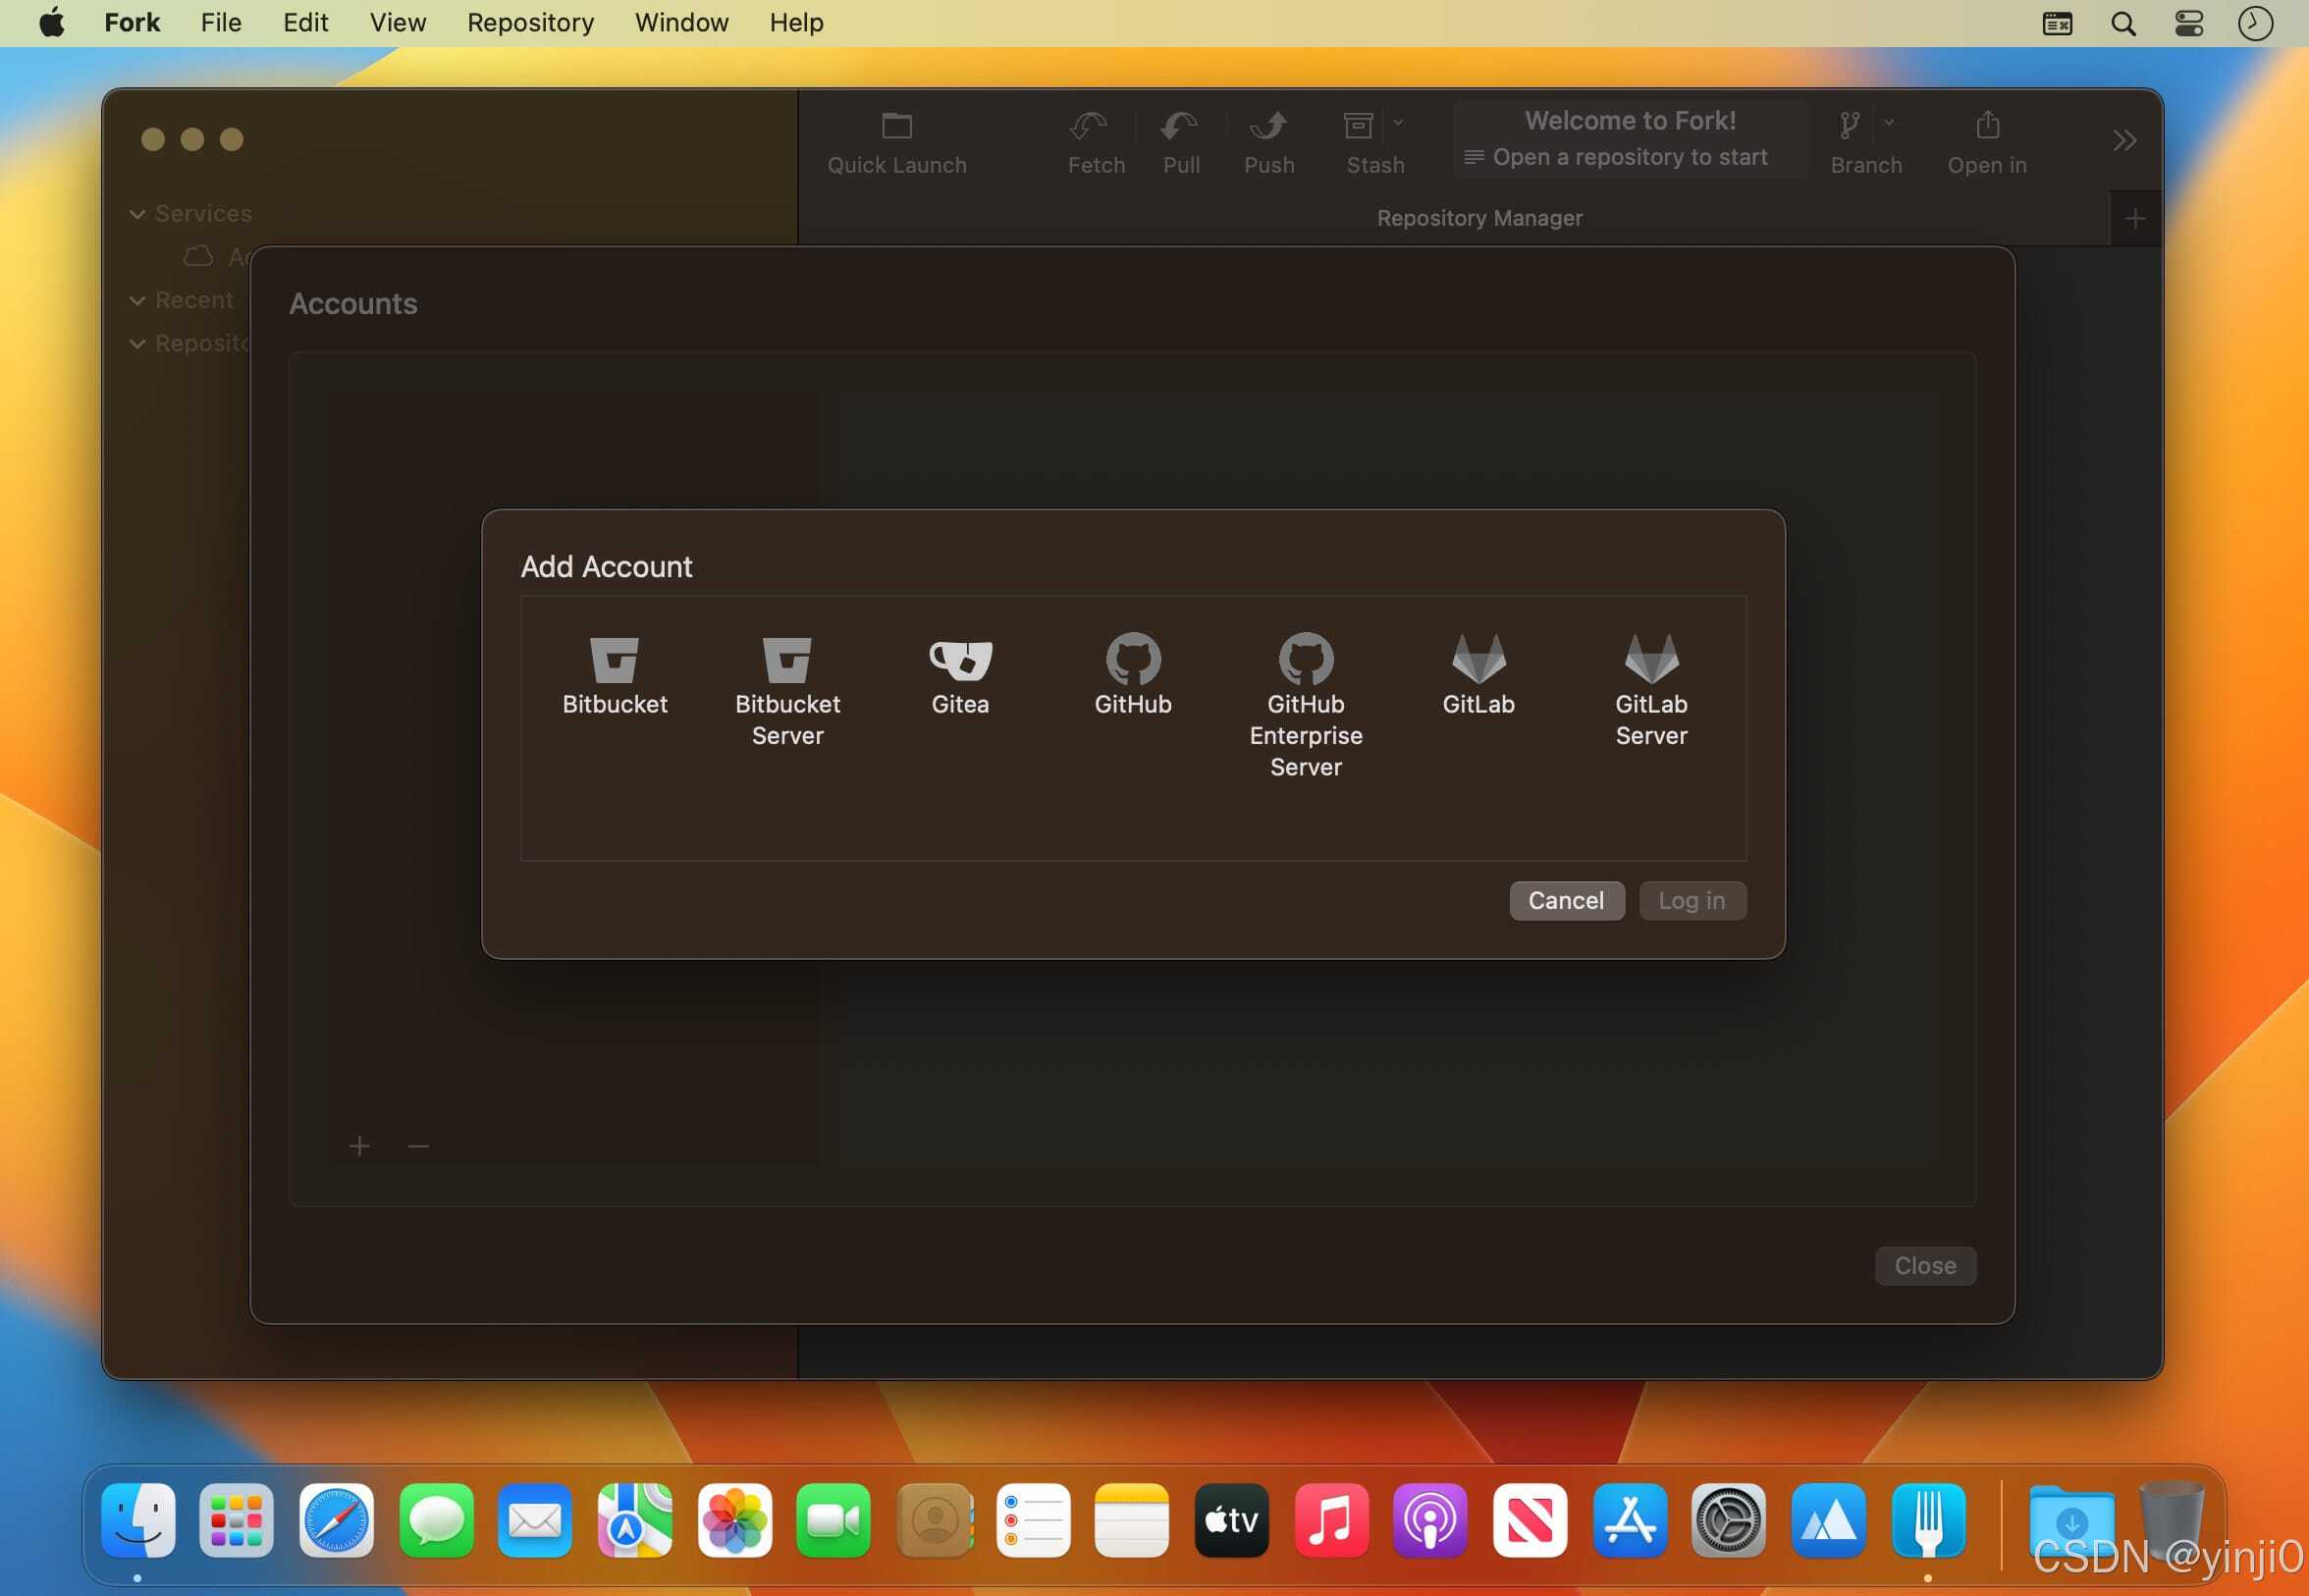Cancel the Add Account dialog
The image size is (2309, 1596).
point(1566,900)
